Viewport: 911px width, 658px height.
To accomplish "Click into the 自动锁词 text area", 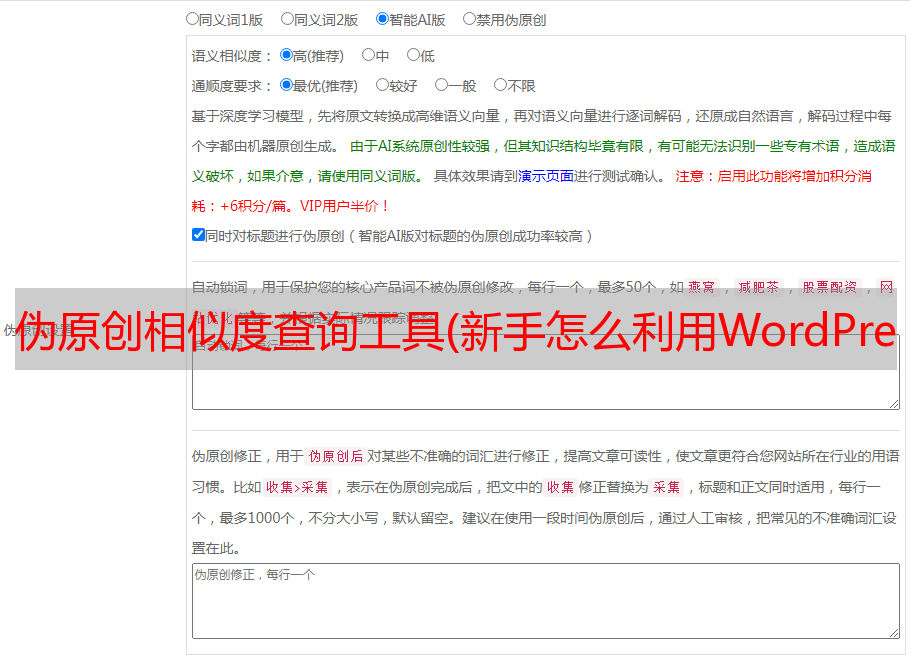I will (x=546, y=372).
